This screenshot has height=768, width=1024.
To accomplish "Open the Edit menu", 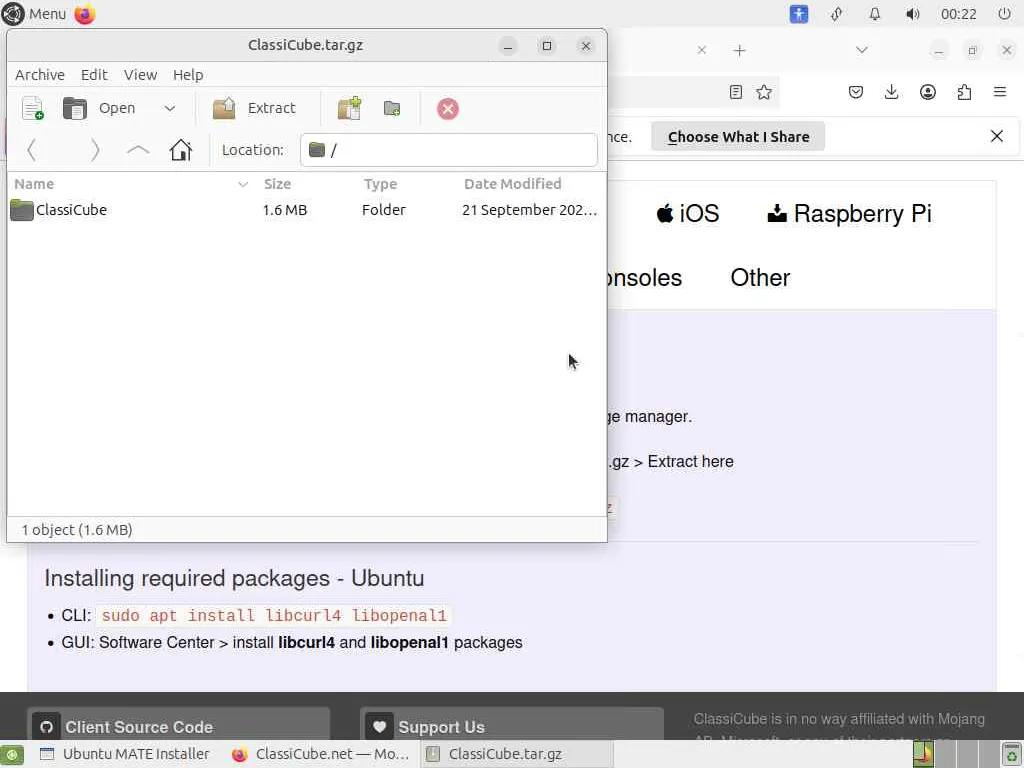I will 94,75.
